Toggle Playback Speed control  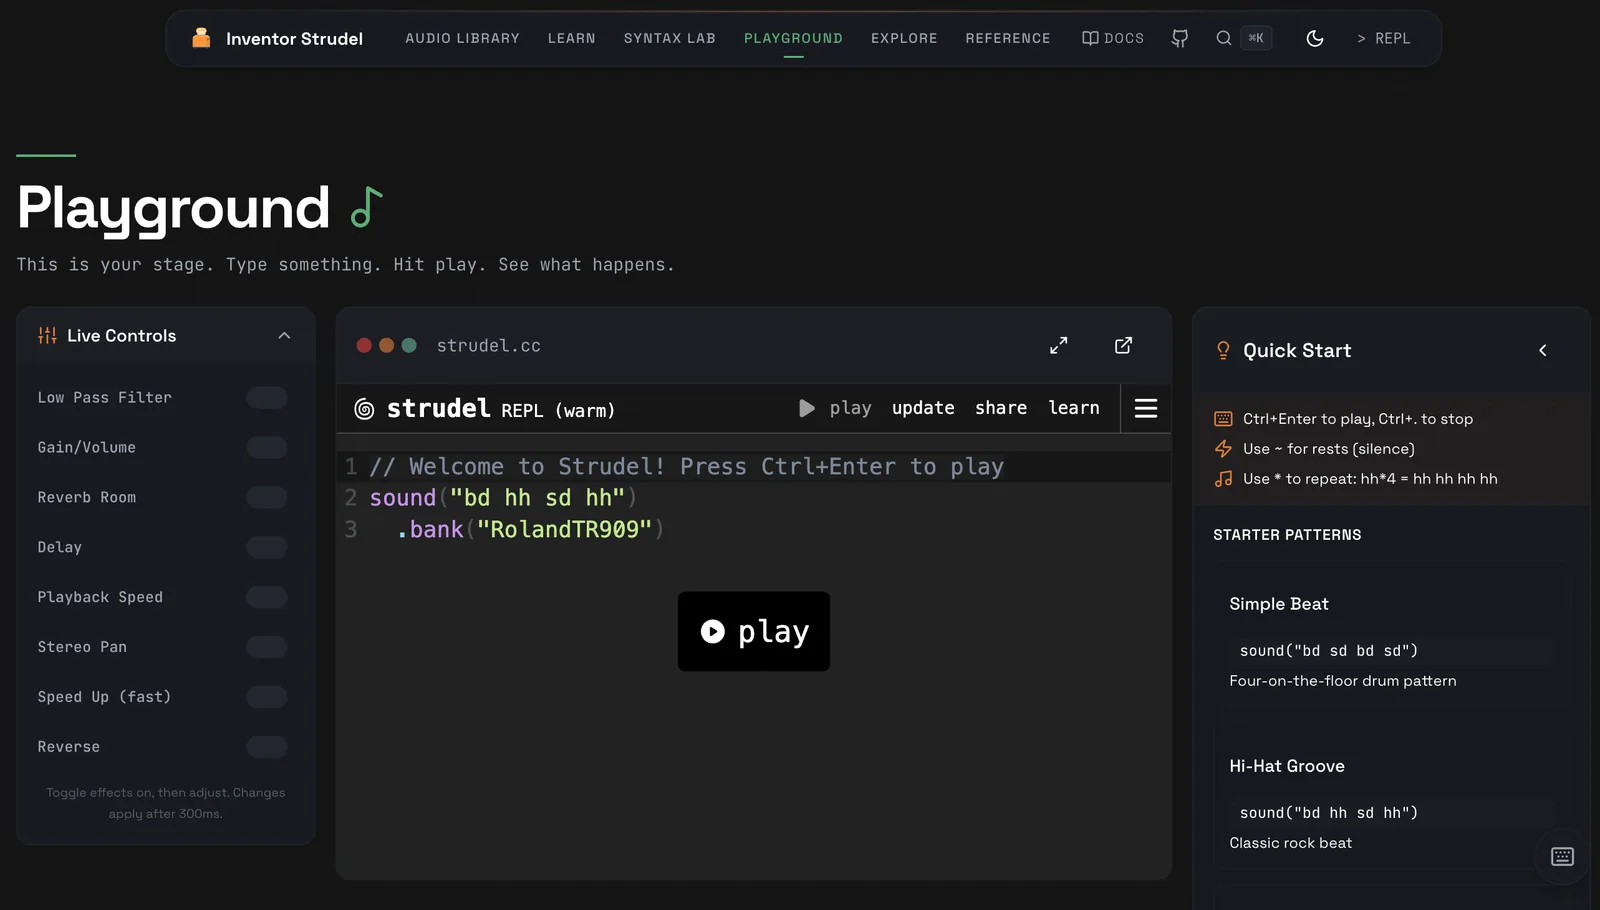[267, 598]
